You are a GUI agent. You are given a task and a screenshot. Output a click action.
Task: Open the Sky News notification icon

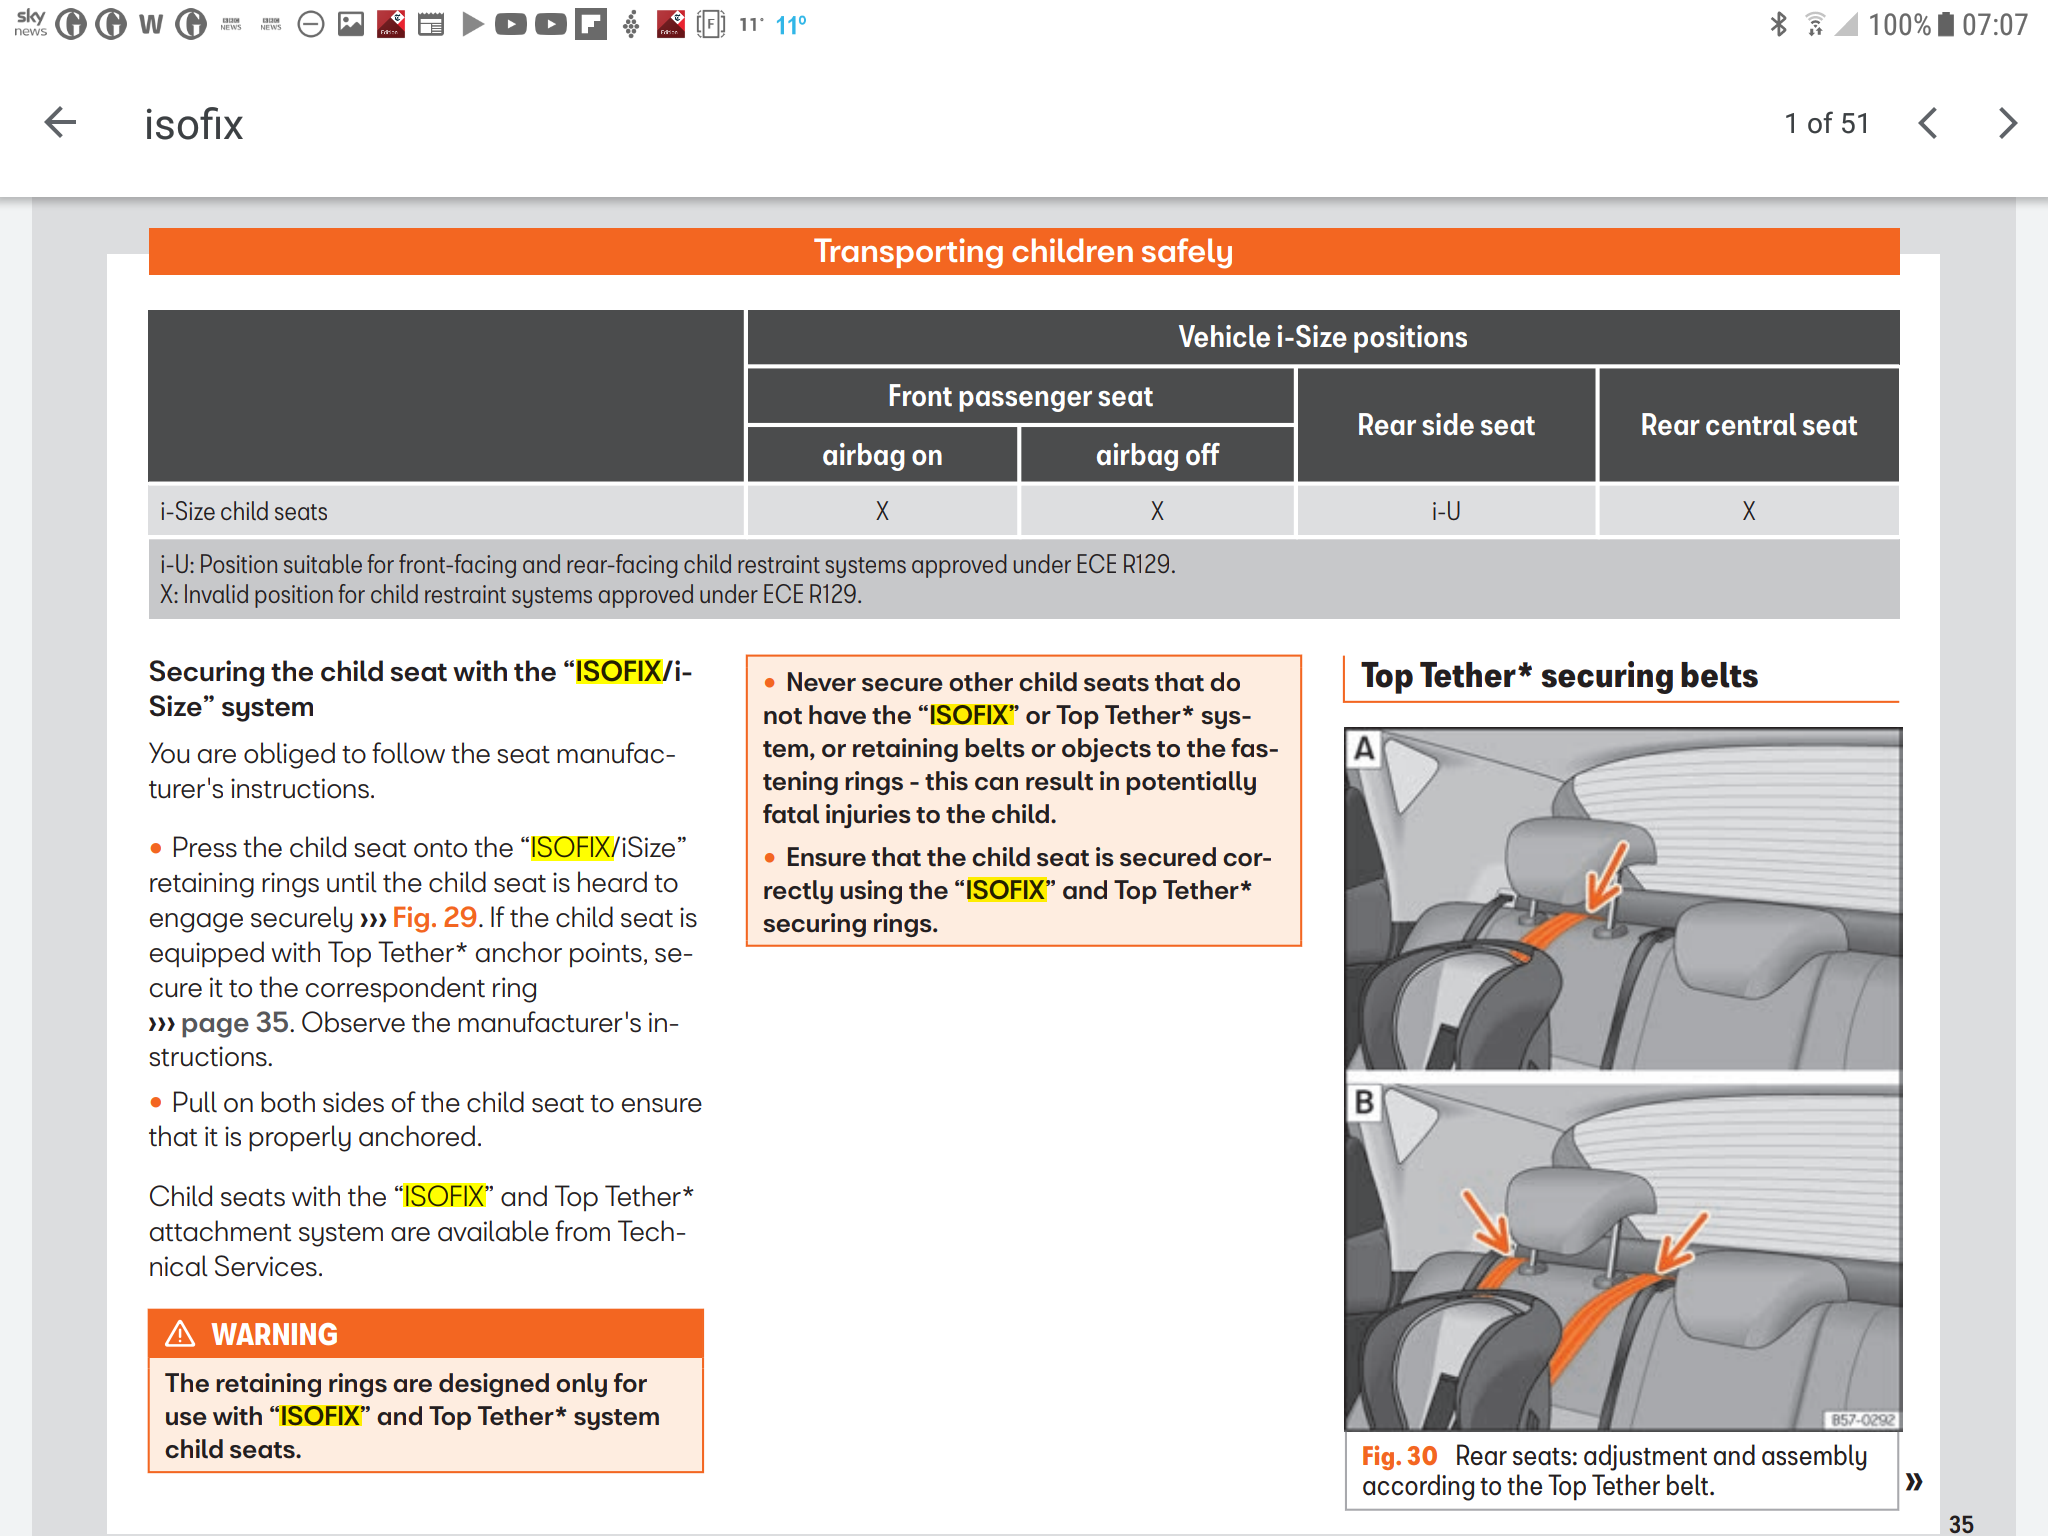coord(30,23)
